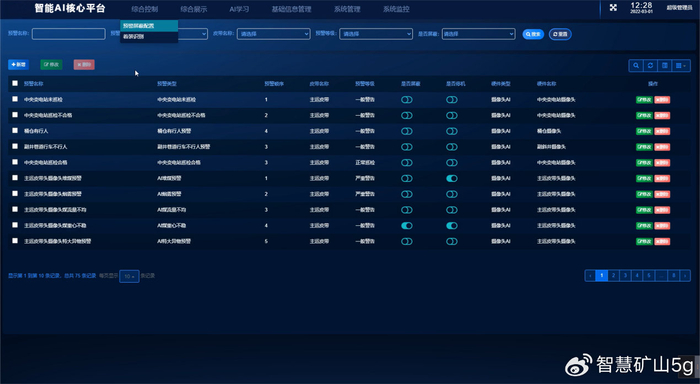Open the 是否屏蔽 filter dropdown
700x384 pixels.
pyautogui.click(x=479, y=34)
